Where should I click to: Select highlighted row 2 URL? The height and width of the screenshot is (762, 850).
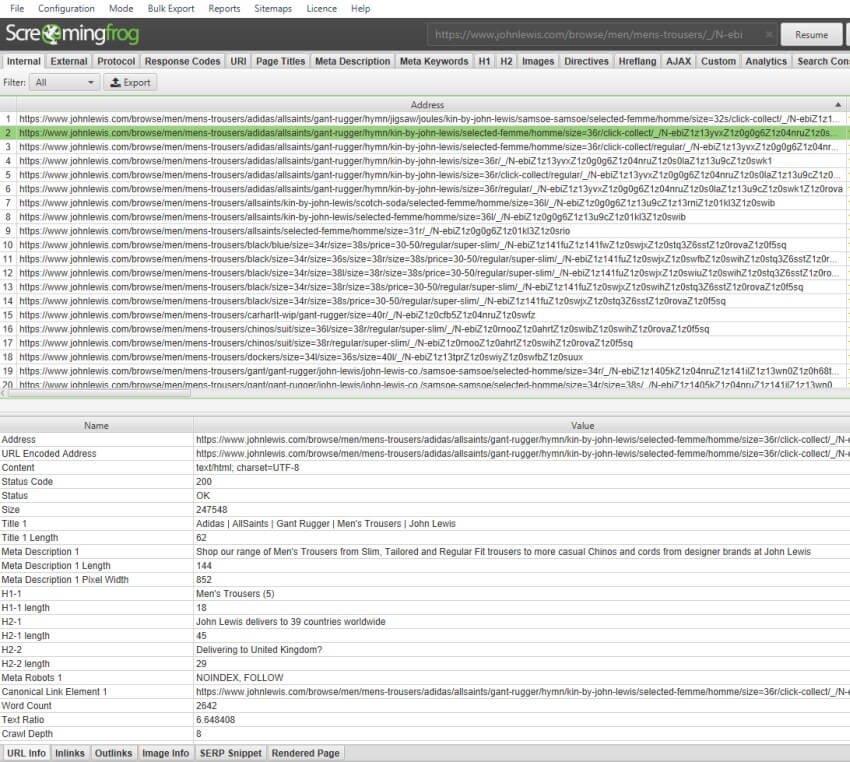[429, 133]
